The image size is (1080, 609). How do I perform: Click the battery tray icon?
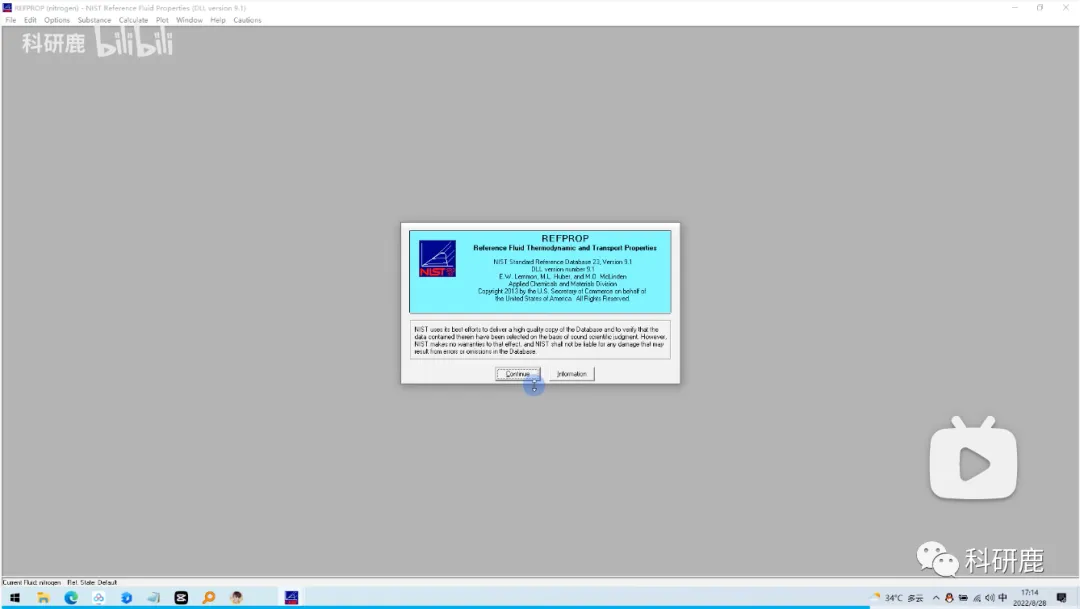(963, 598)
